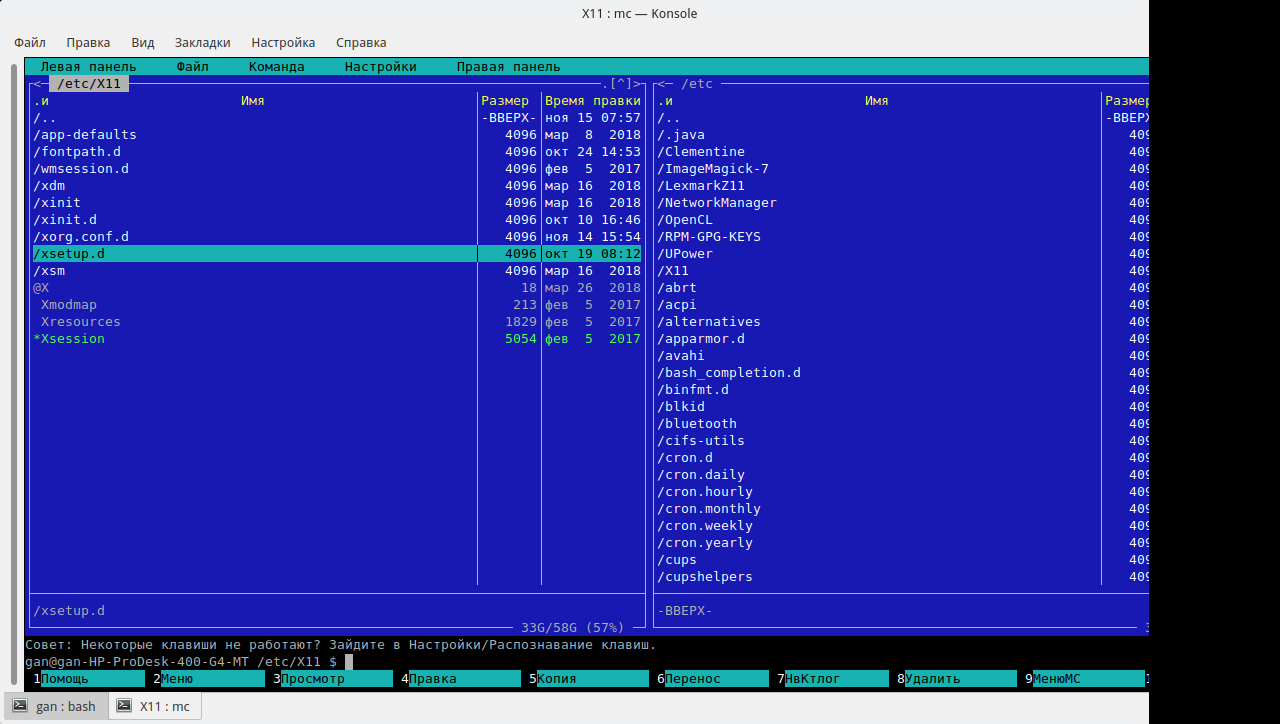
Task: Click the terminal icon on the 'X11 : mc' tab
Action: point(123,706)
